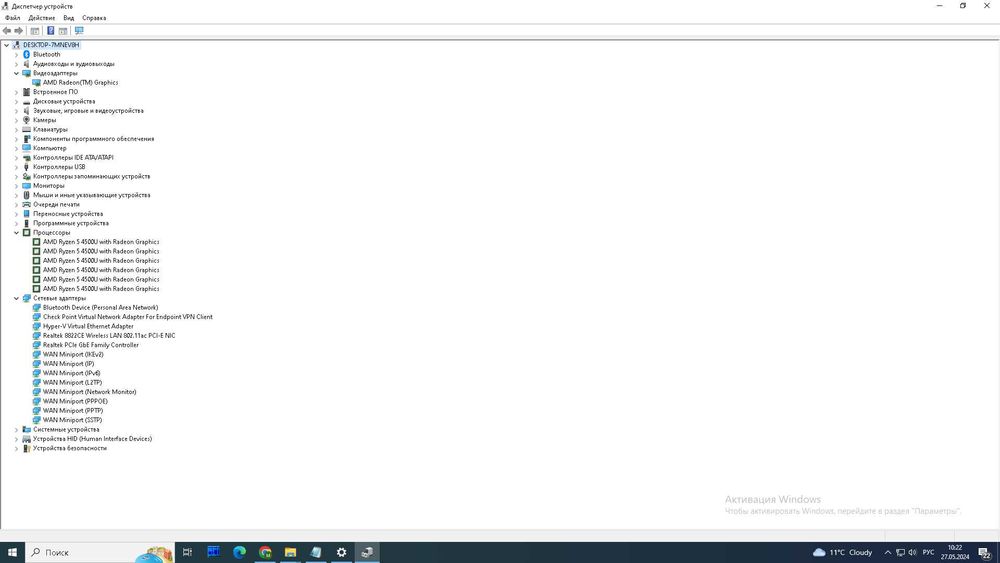This screenshot has height=563, width=1000.
Task: Click the 11°C Cloudy weather widget
Action: (842, 552)
